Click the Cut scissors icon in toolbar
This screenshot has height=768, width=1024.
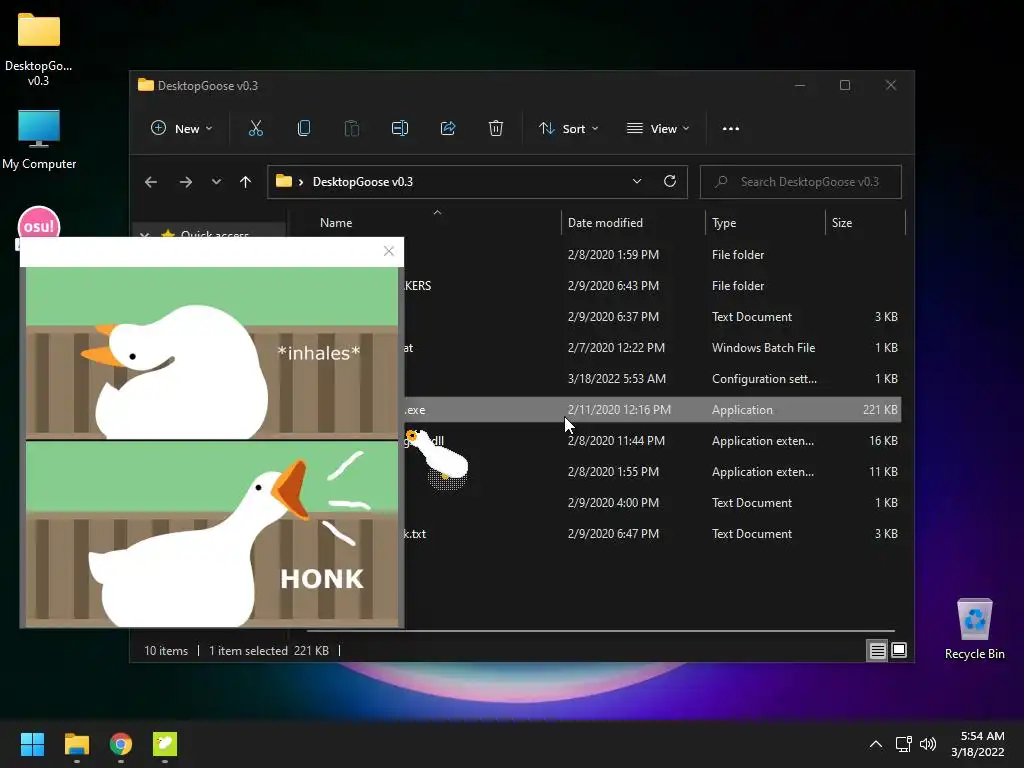tap(255, 129)
